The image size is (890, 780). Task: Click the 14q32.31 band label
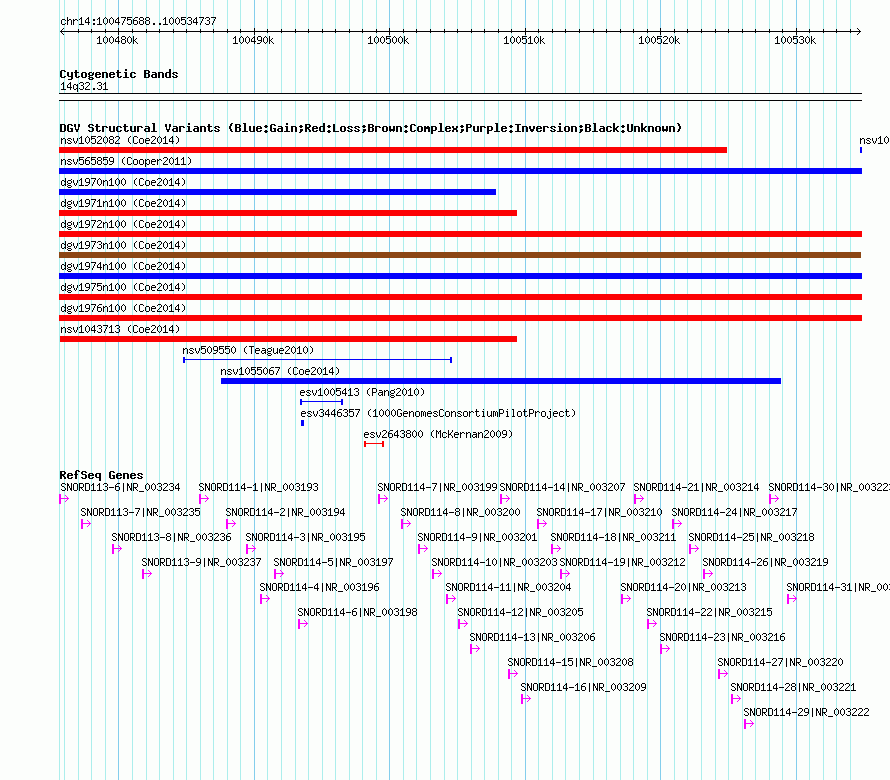[84, 86]
